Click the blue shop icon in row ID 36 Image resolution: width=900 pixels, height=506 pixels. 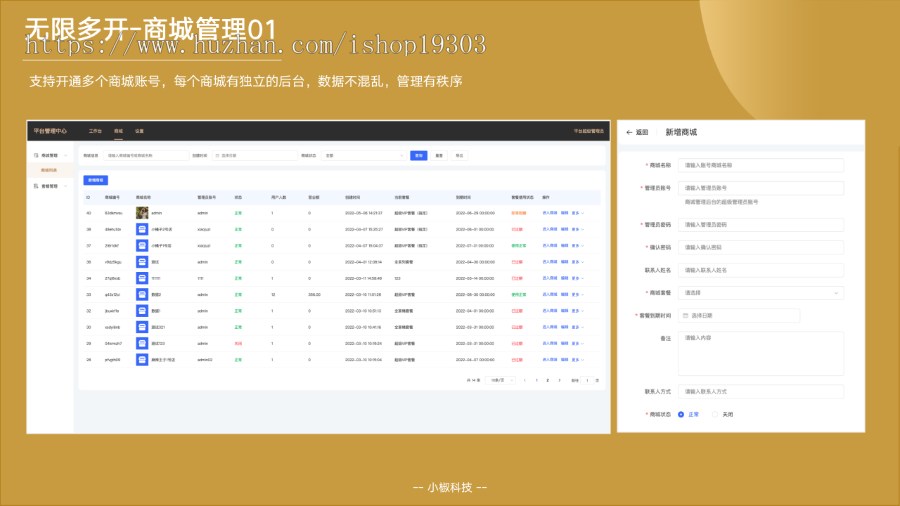coord(142,262)
